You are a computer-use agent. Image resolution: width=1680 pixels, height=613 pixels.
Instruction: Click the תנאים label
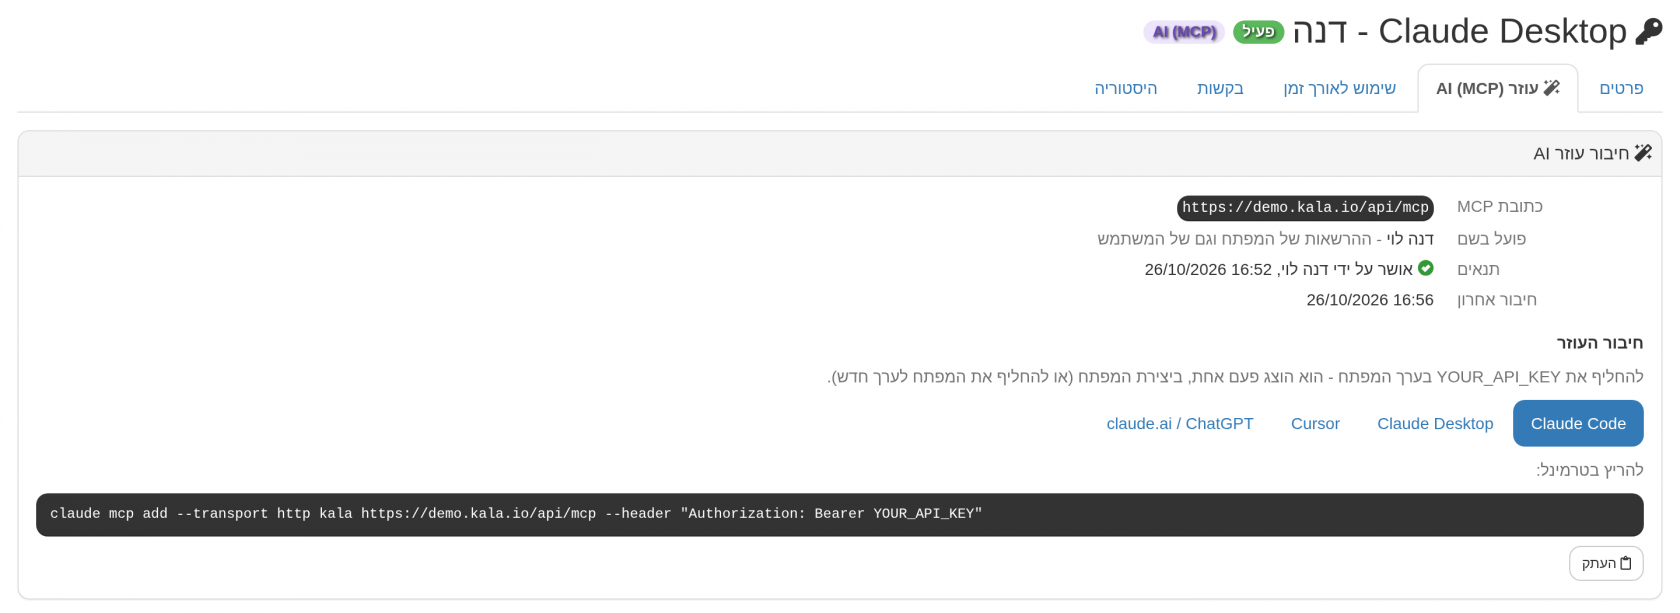(1478, 269)
